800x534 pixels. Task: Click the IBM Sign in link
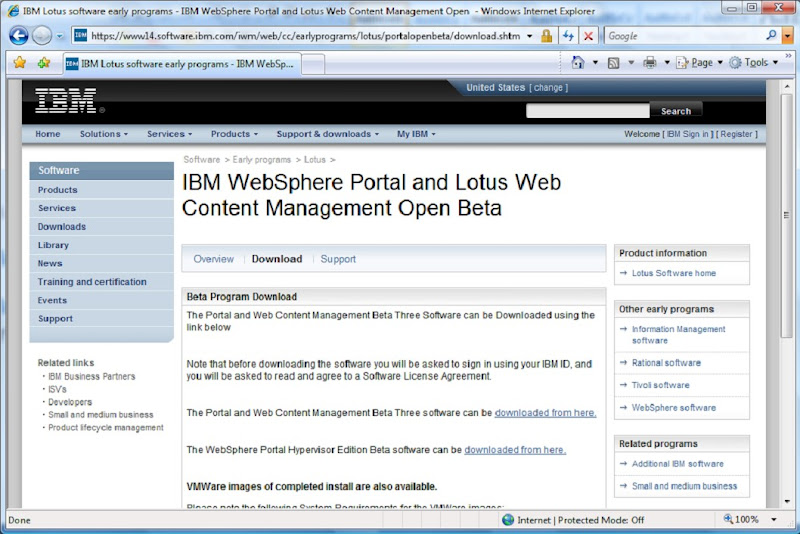688,134
